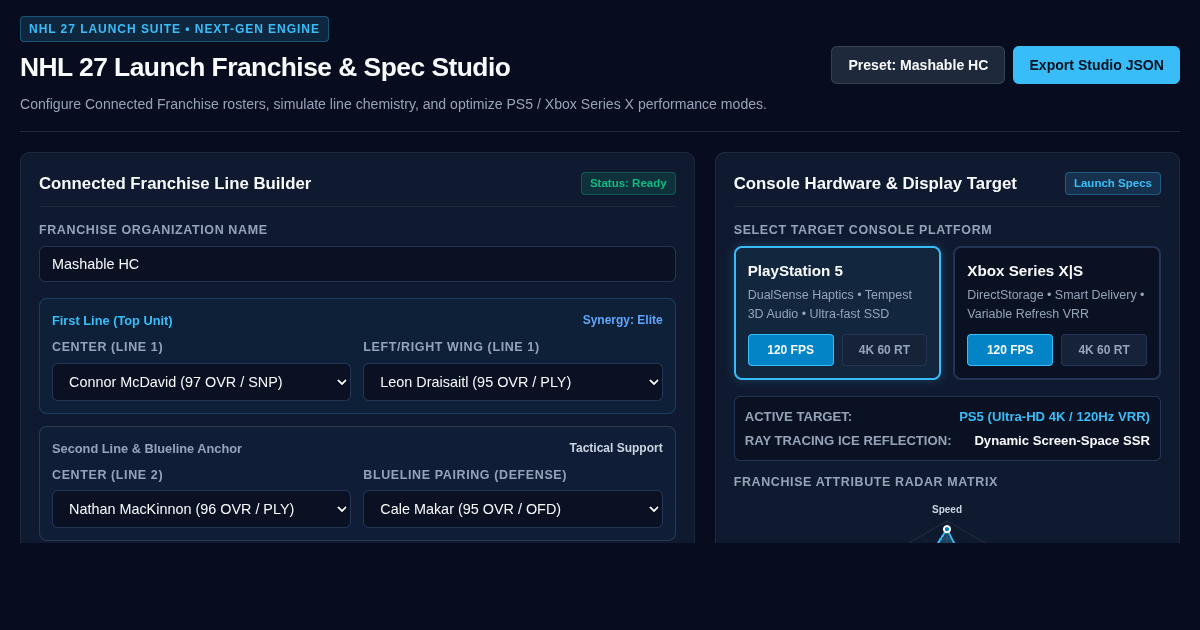Open the Preset: Mashable HC button
This screenshot has width=1200, height=630.
point(917,65)
